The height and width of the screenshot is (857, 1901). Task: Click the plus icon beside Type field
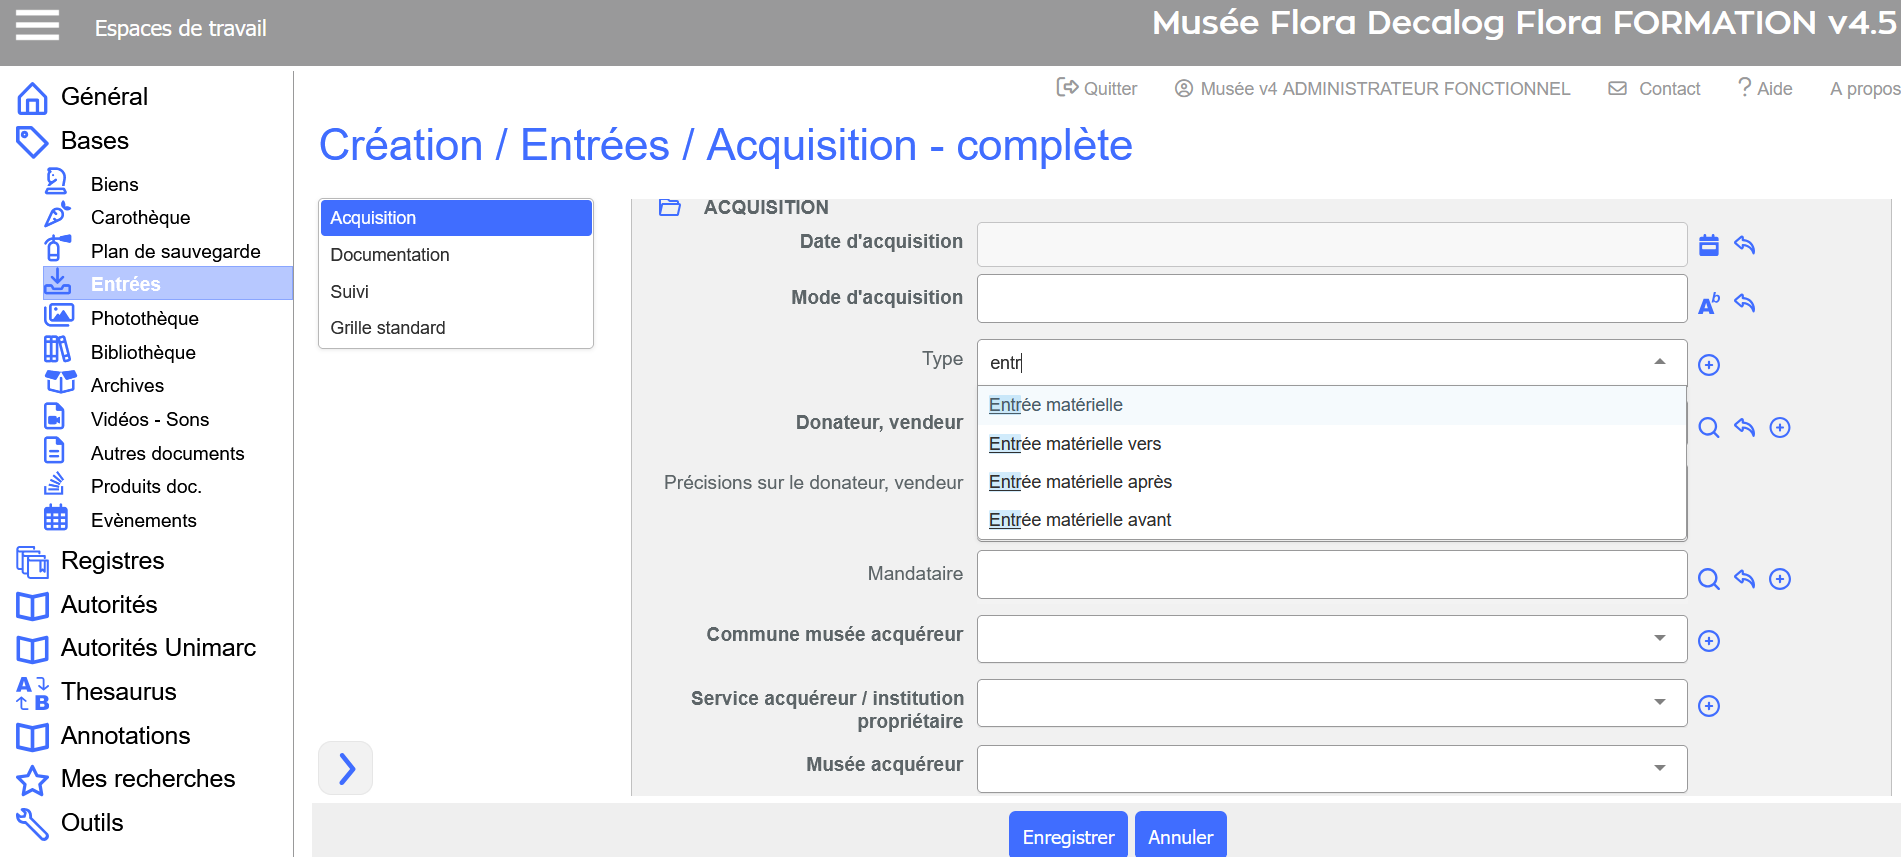[1709, 365]
